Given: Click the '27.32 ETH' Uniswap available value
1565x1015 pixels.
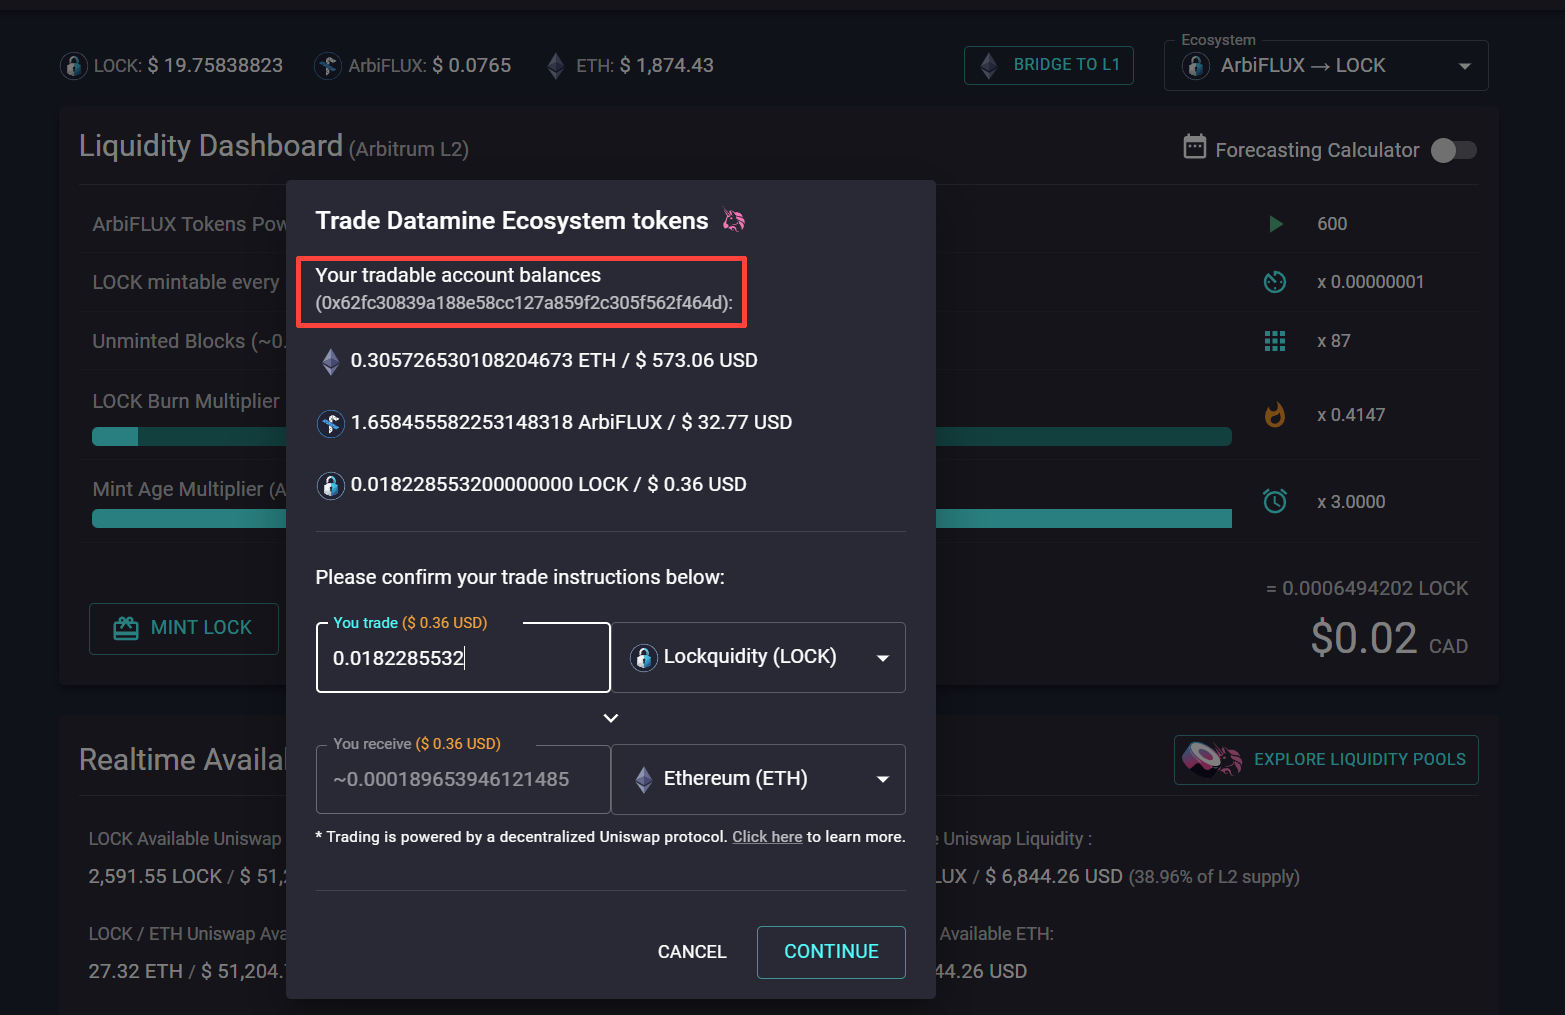Looking at the screenshot, I should pos(135,972).
